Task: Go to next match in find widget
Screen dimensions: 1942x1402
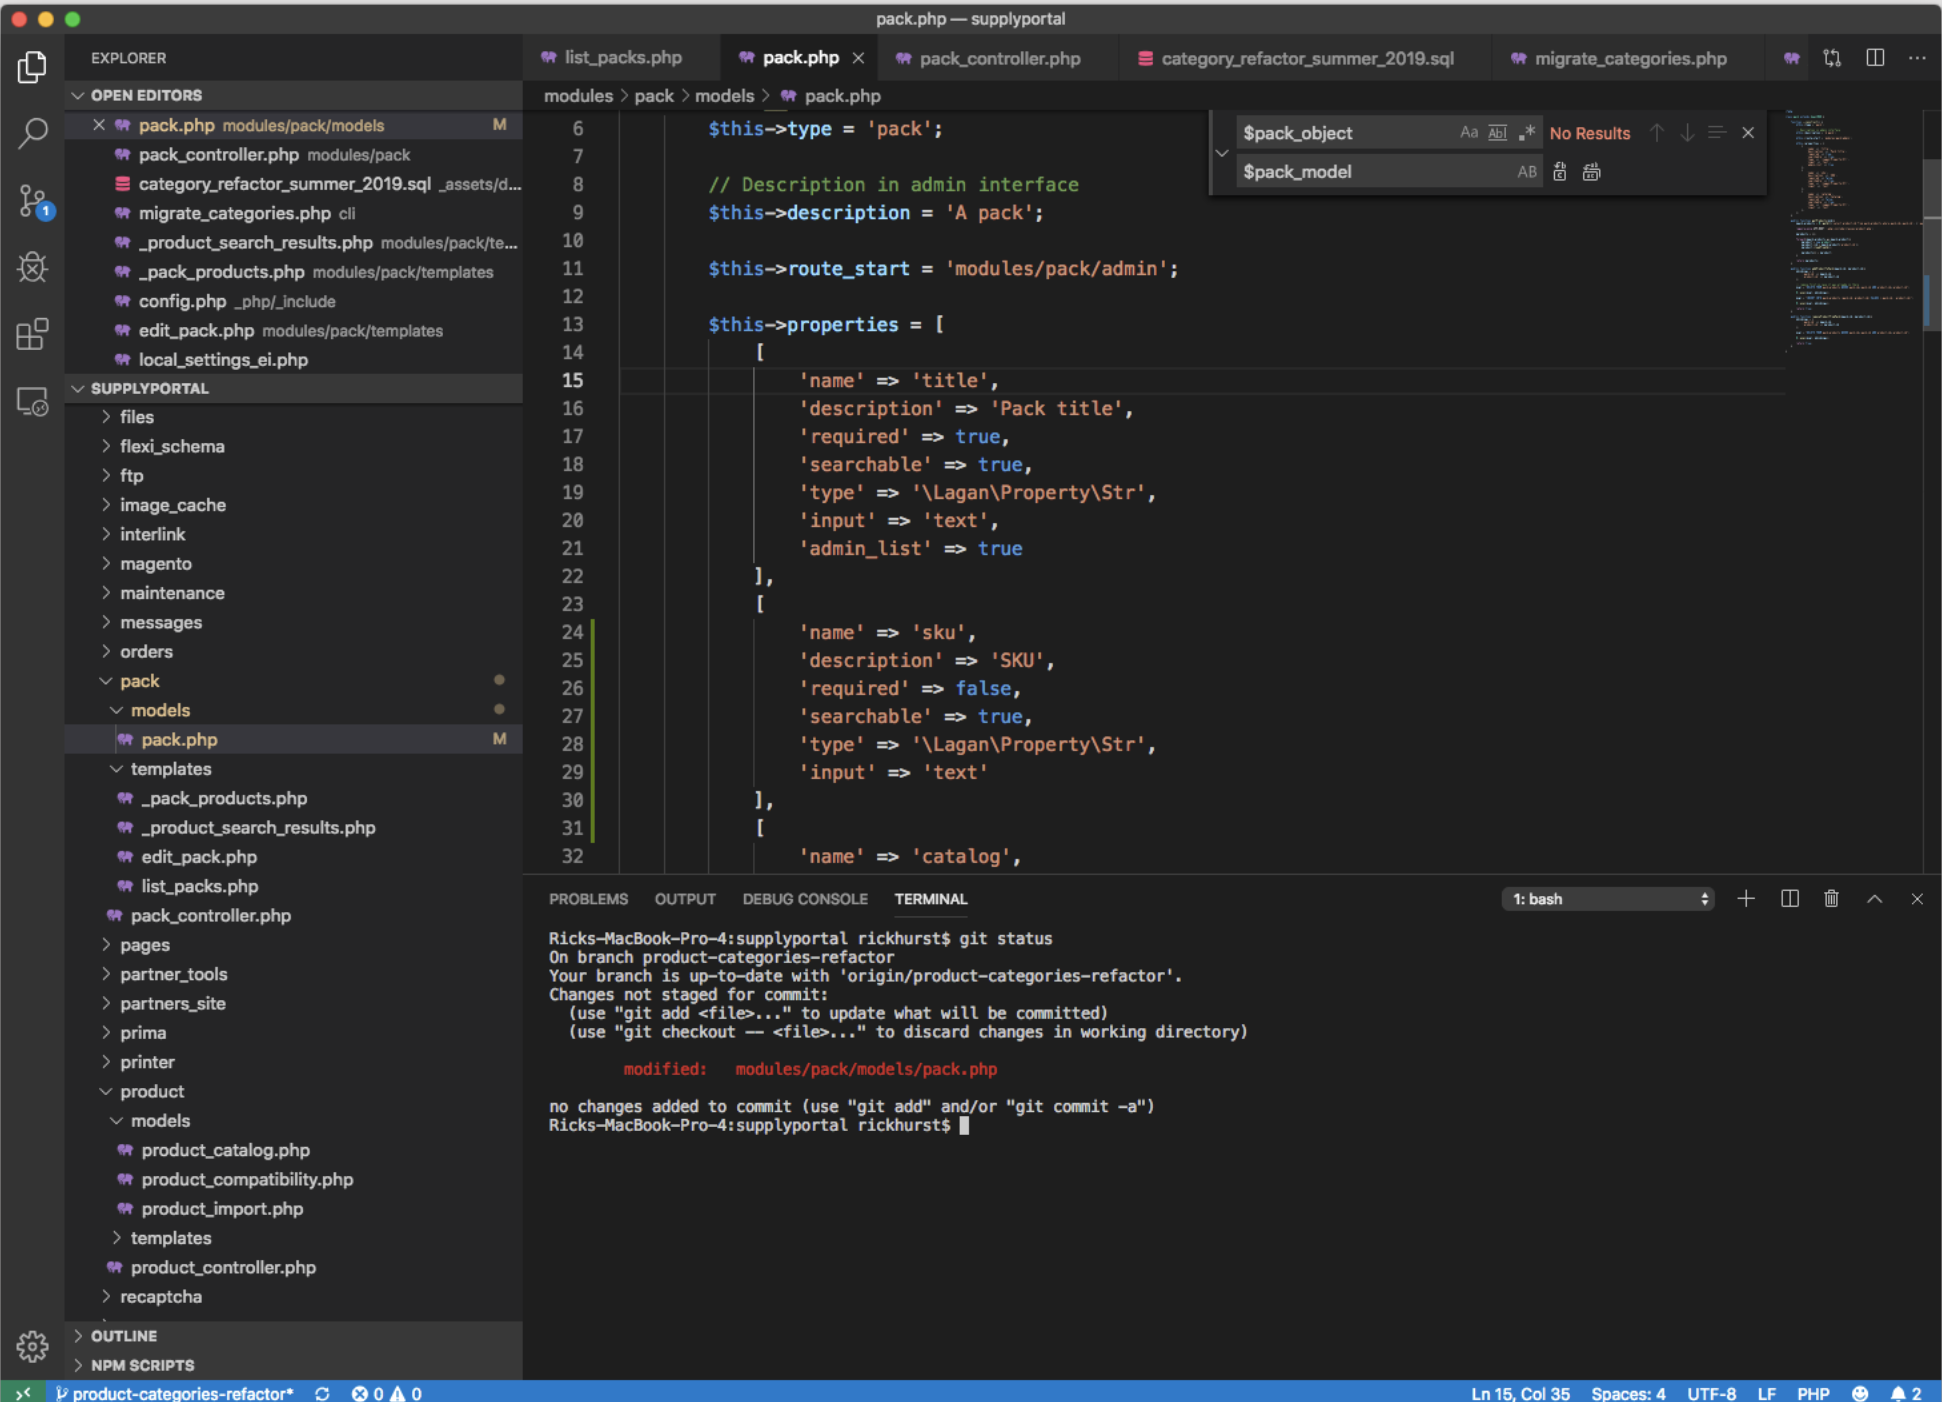Action: pyautogui.click(x=1687, y=132)
